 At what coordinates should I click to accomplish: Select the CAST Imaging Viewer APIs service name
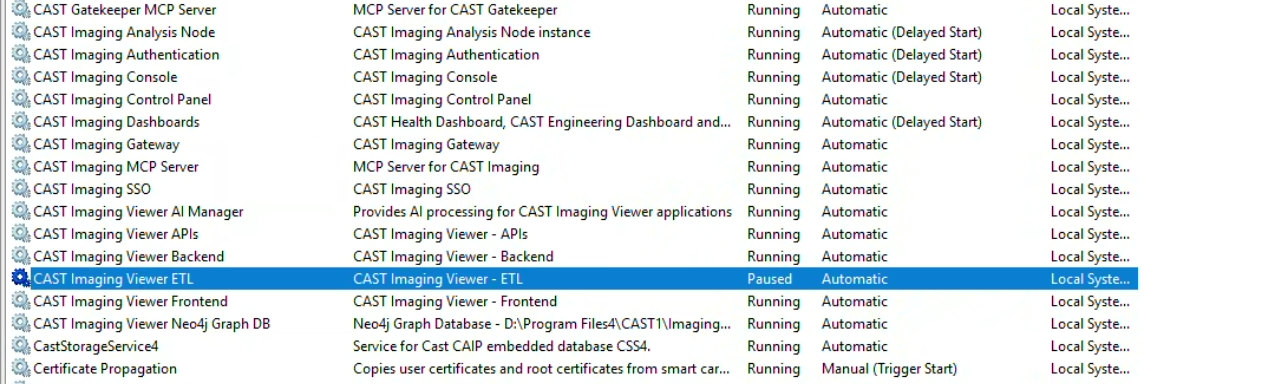(x=115, y=234)
